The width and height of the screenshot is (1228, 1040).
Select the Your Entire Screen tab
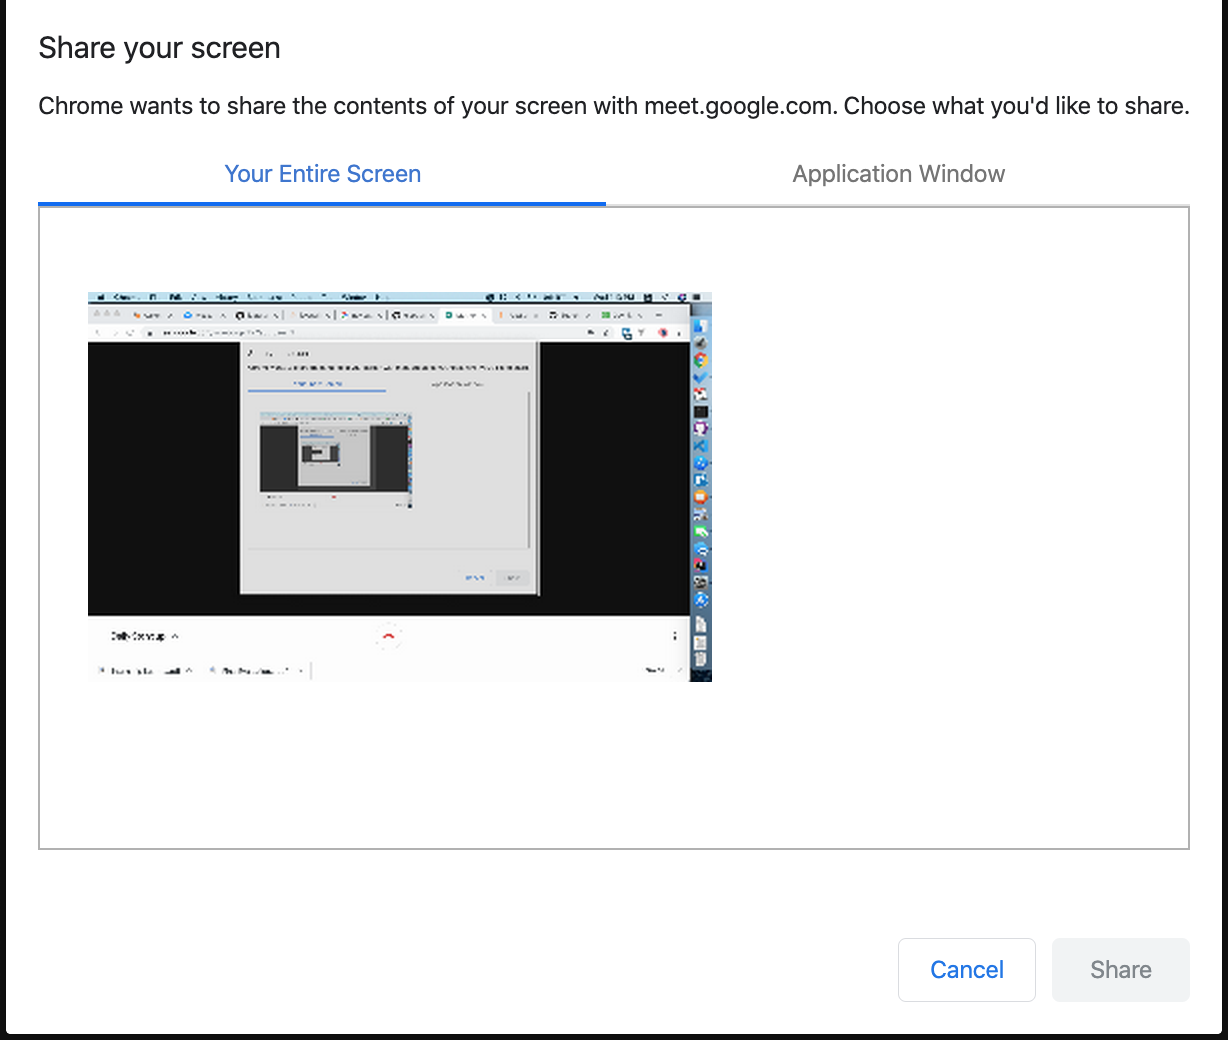pyautogui.click(x=322, y=174)
